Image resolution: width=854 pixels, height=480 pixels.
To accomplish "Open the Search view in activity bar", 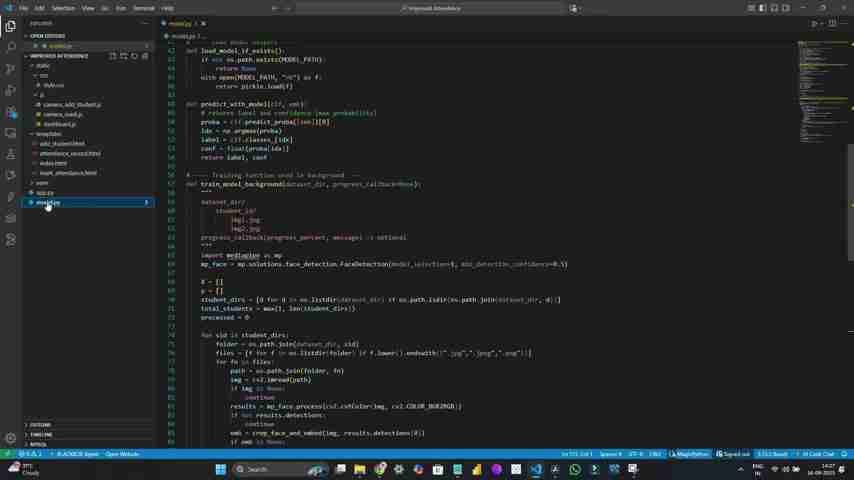I will pyautogui.click(x=11, y=47).
